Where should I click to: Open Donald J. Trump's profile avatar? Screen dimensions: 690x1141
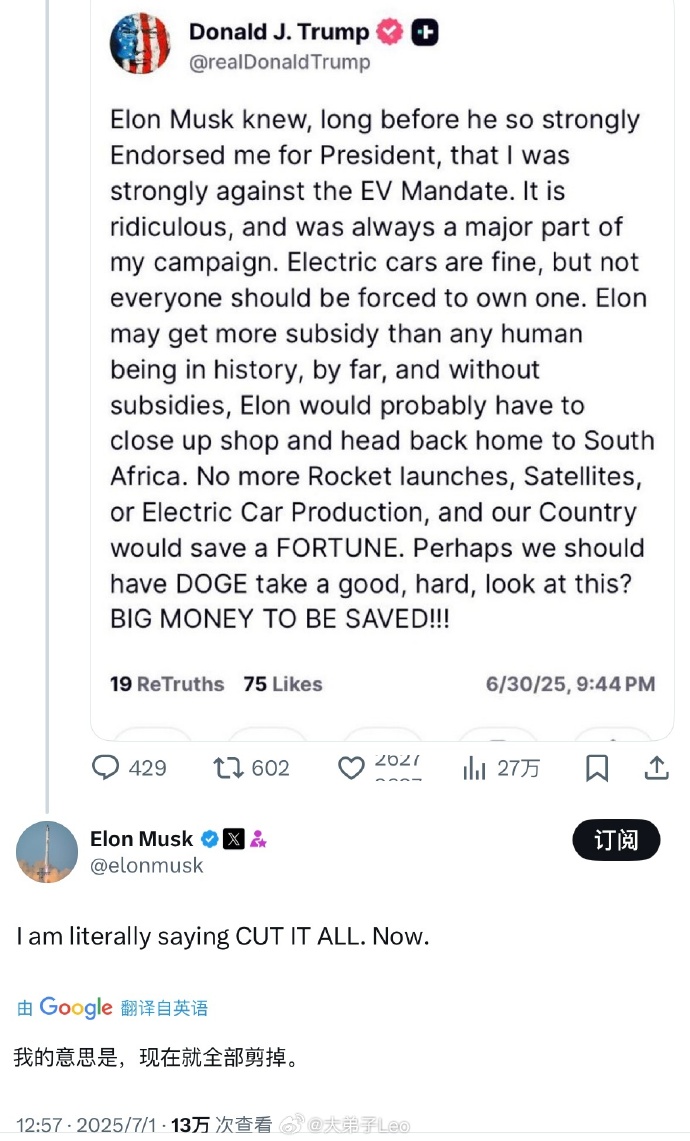pos(140,43)
